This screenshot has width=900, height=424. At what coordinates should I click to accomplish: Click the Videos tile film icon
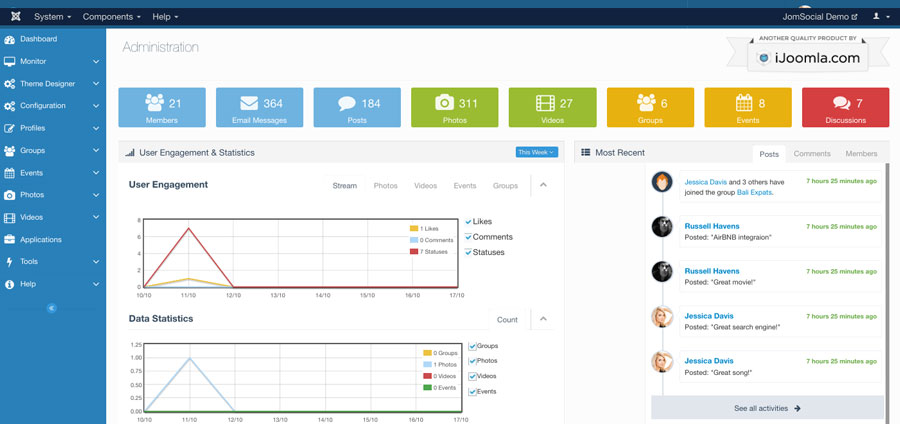tap(545, 103)
